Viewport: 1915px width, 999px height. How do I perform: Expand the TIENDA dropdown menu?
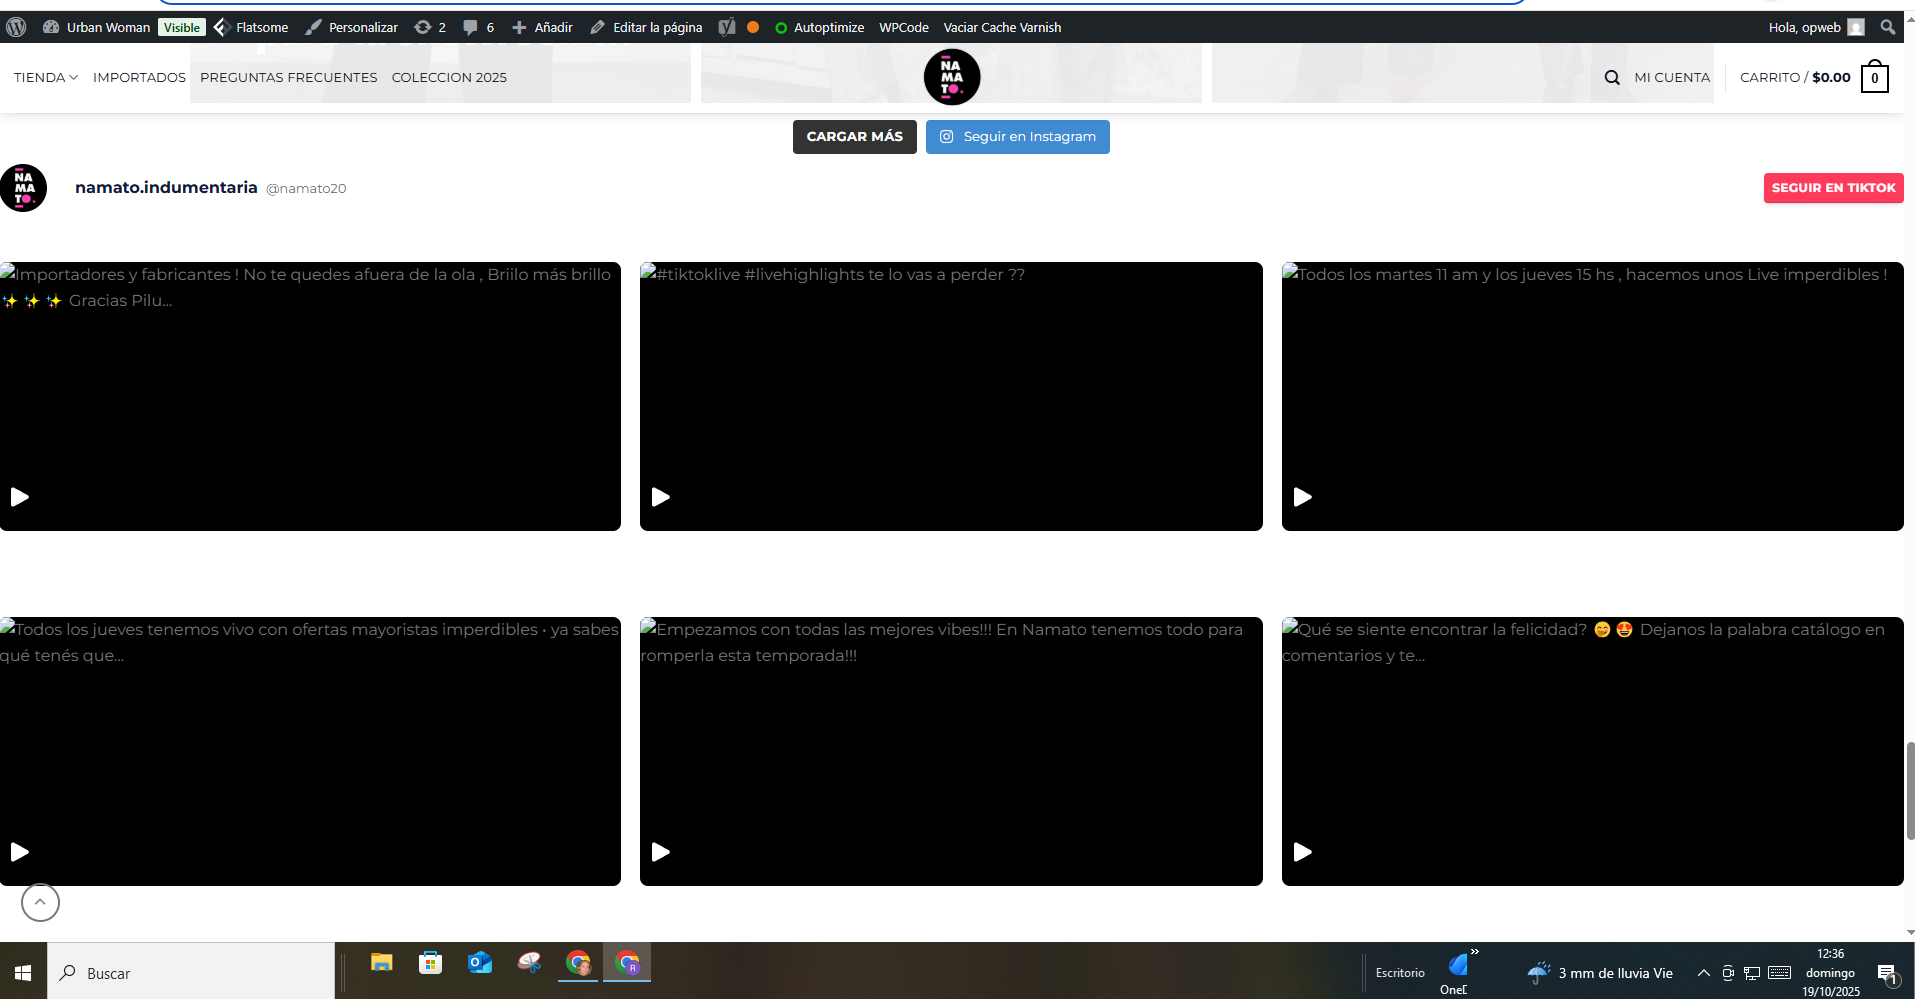(x=46, y=77)
